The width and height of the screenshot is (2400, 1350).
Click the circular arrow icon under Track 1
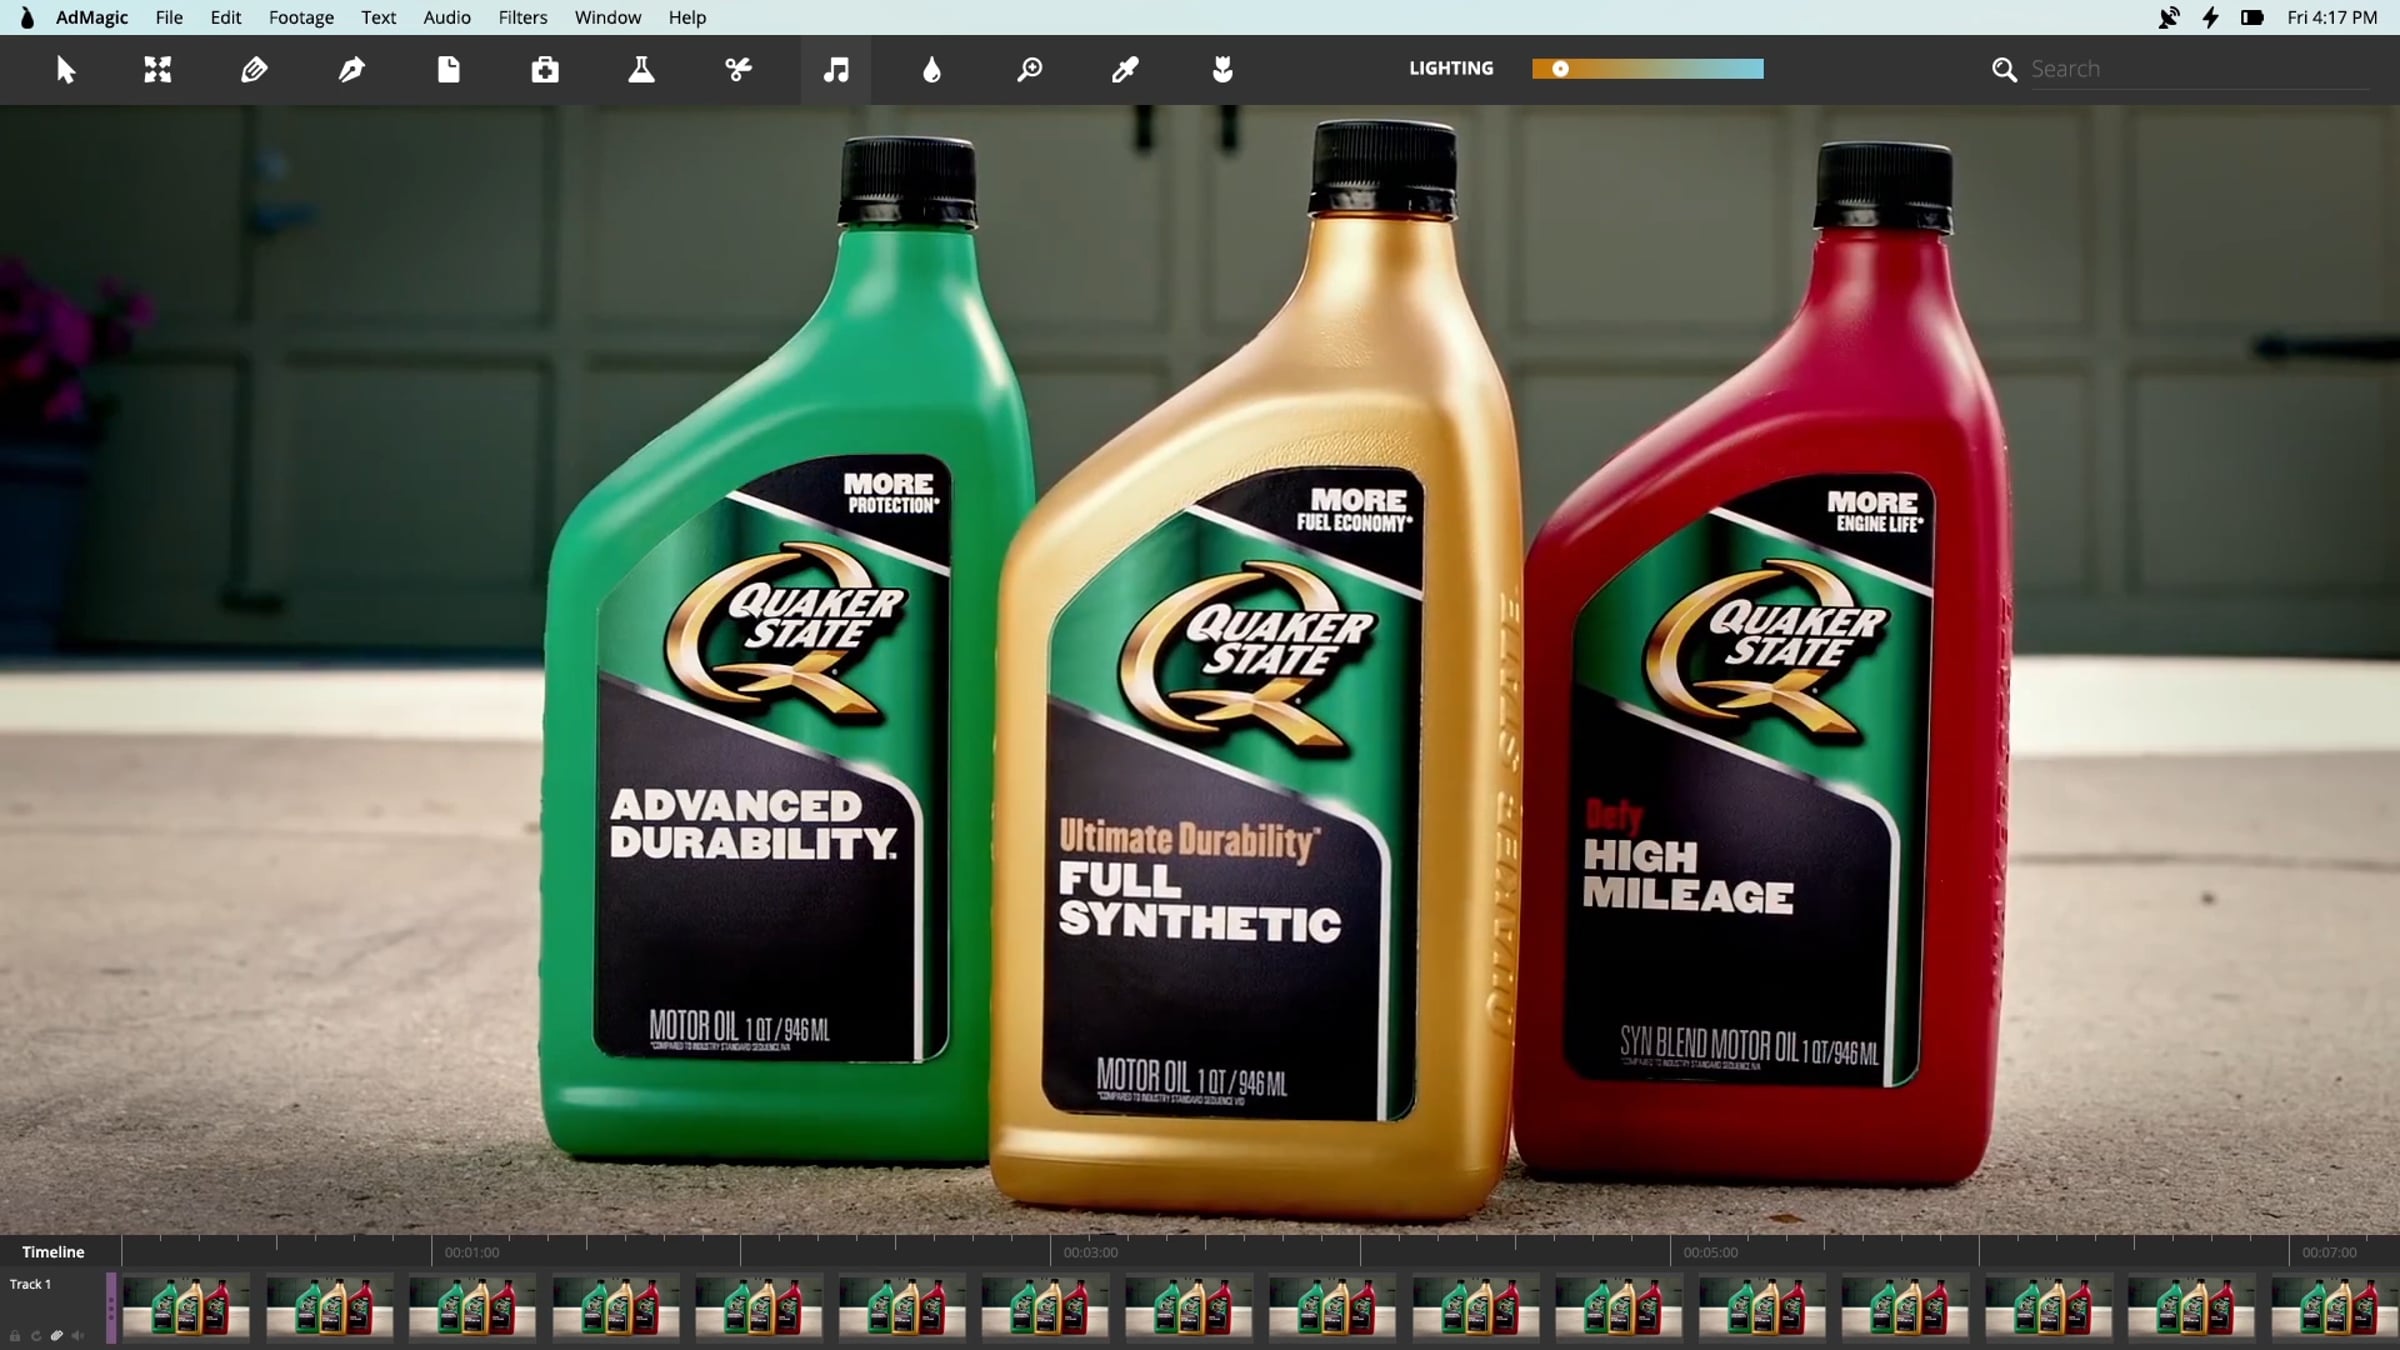click(36, 1335)
